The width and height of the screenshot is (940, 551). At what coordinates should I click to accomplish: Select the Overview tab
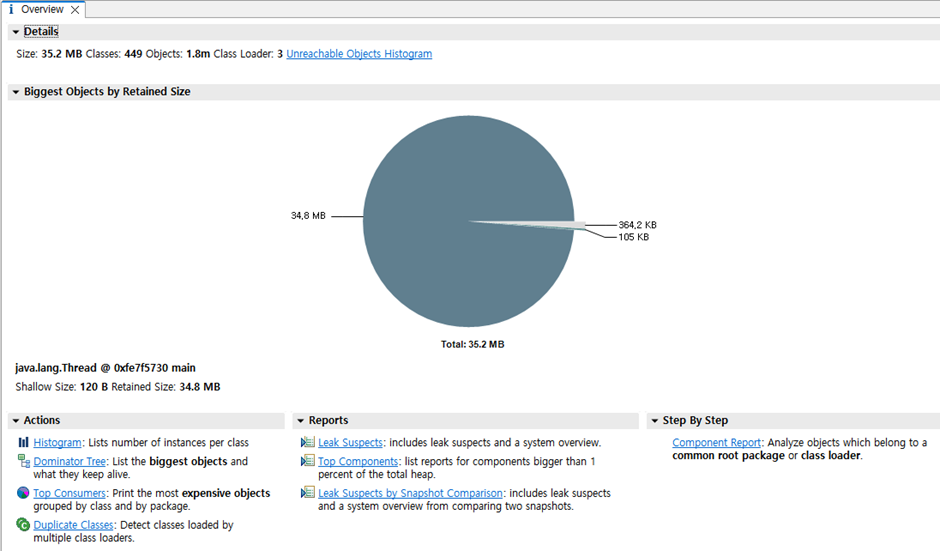pyautogui.click(x=42, y=10)
